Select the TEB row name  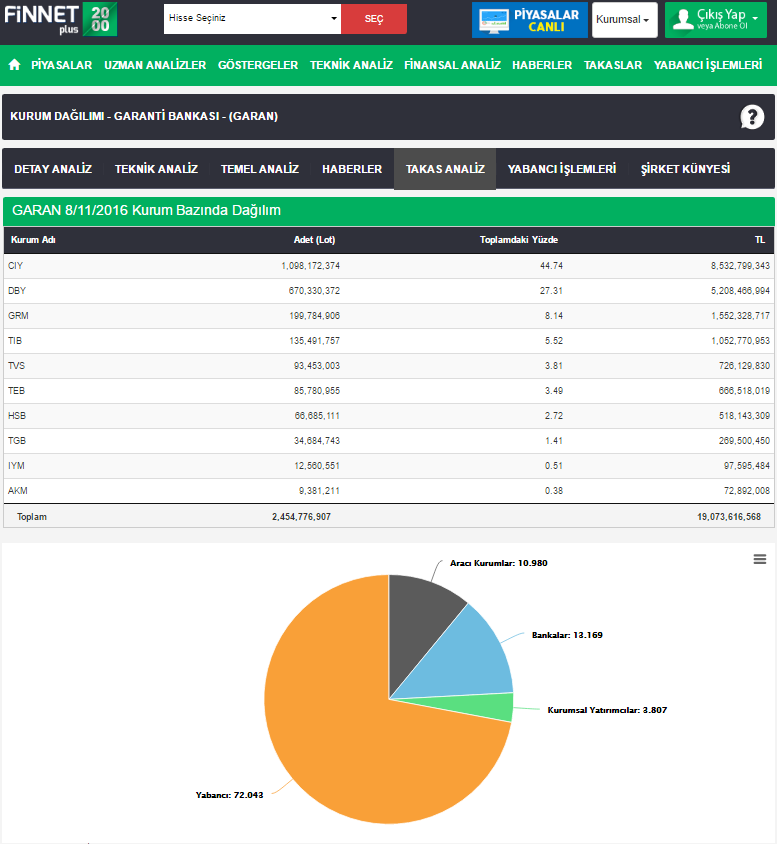16,391
